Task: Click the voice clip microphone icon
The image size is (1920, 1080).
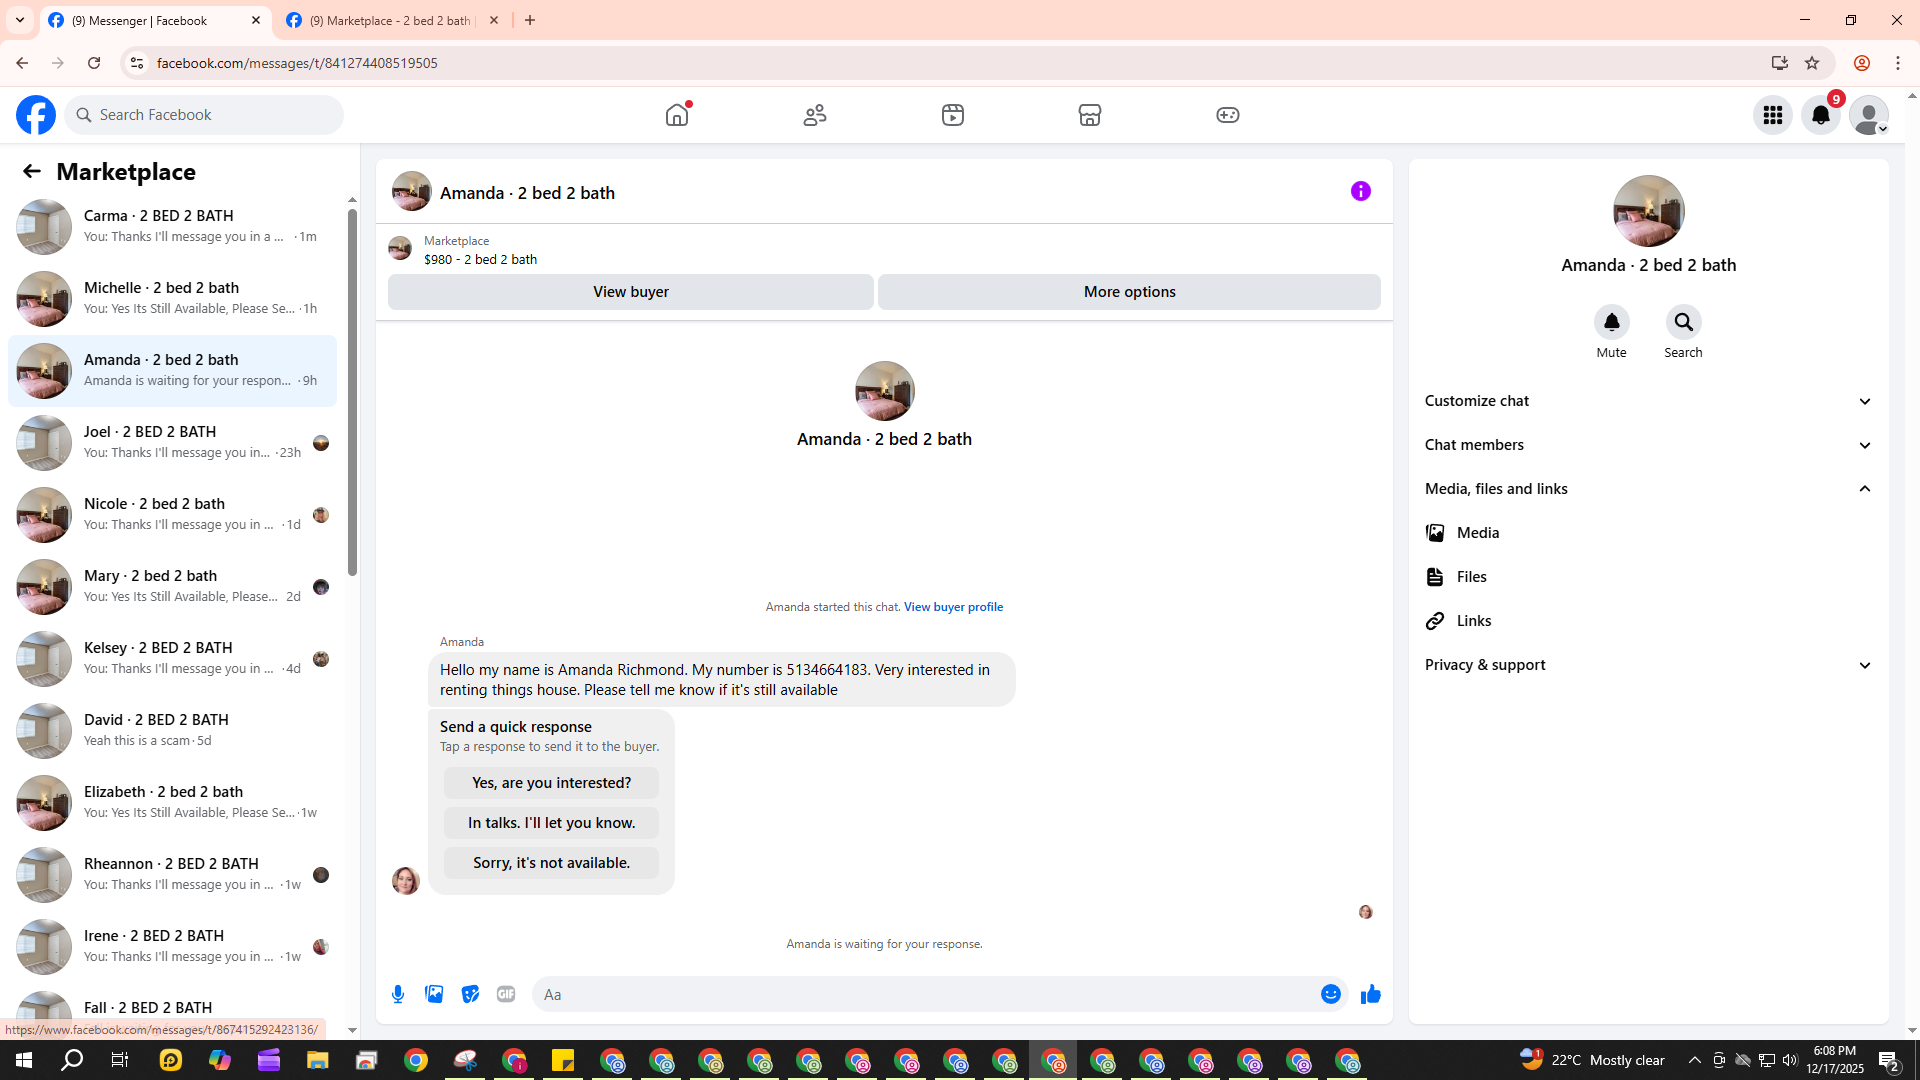Action: (398, 994)
